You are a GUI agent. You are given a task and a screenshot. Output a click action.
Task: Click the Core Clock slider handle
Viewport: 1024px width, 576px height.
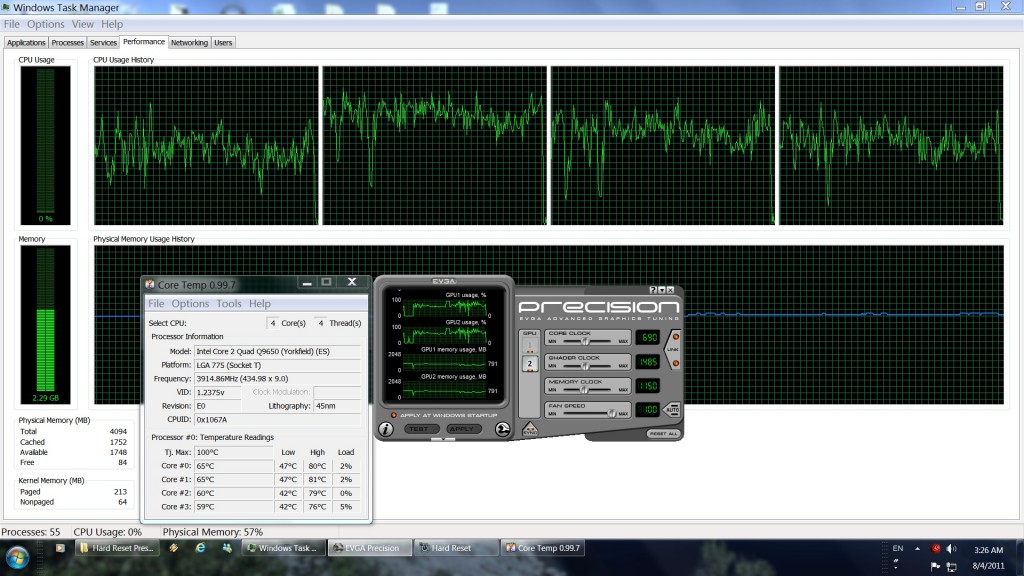pyautogui.click(x=583, y=342)
